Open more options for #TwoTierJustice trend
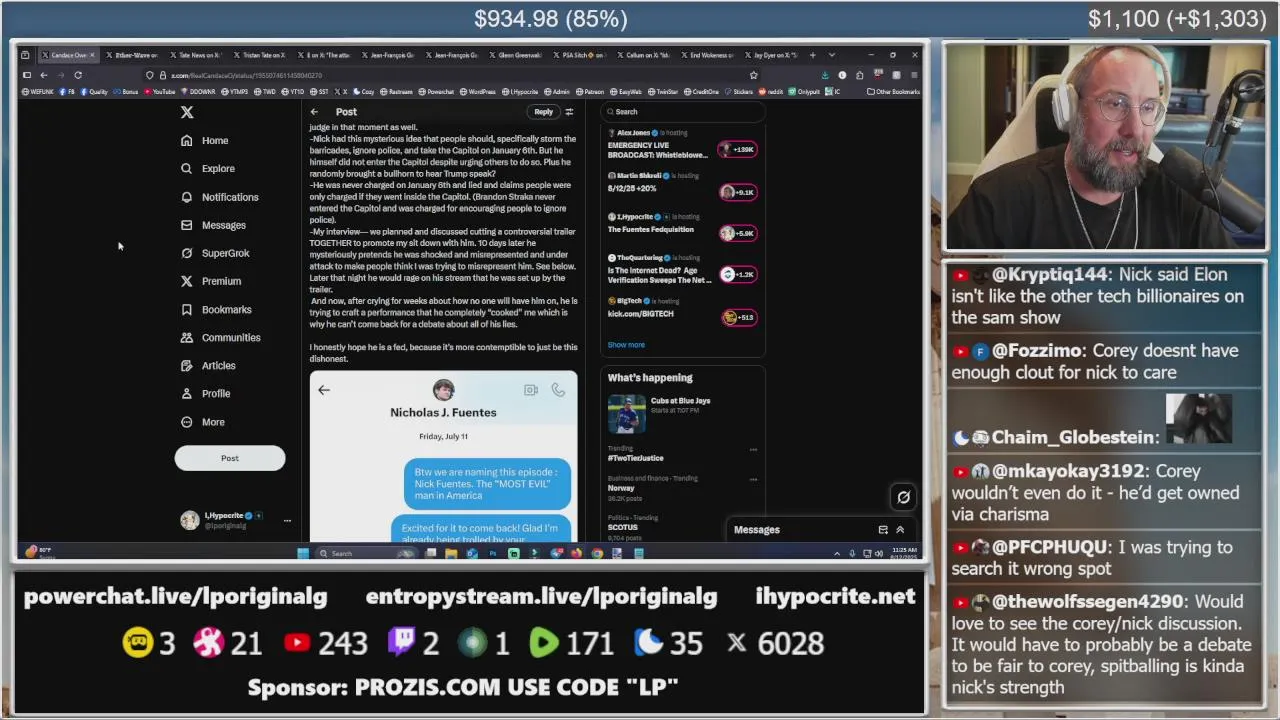The image size is (1280, 720). point(753,450)
